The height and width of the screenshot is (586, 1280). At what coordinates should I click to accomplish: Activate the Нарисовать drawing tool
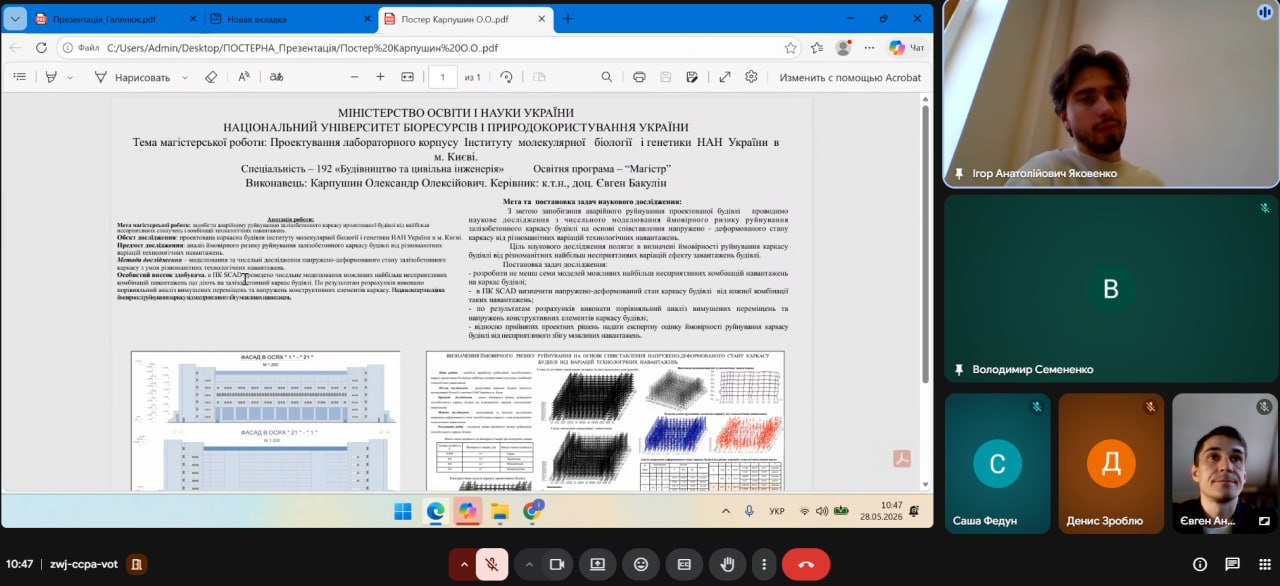[x=132, y=77]
